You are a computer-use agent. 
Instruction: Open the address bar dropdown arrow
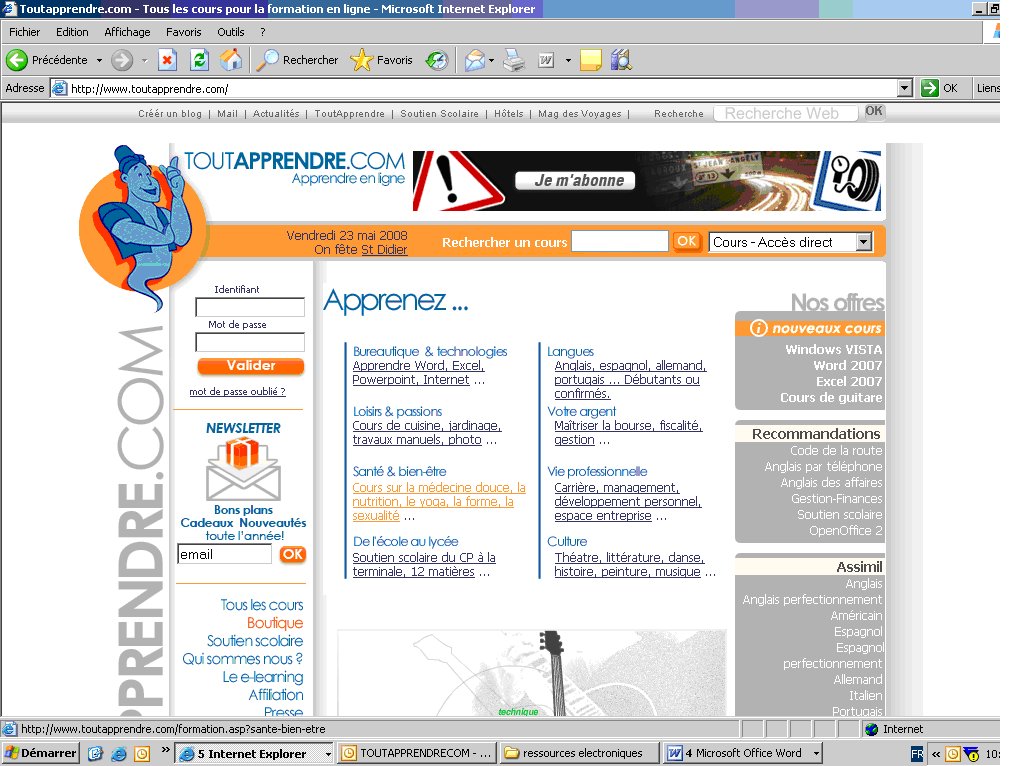[904, 88]
